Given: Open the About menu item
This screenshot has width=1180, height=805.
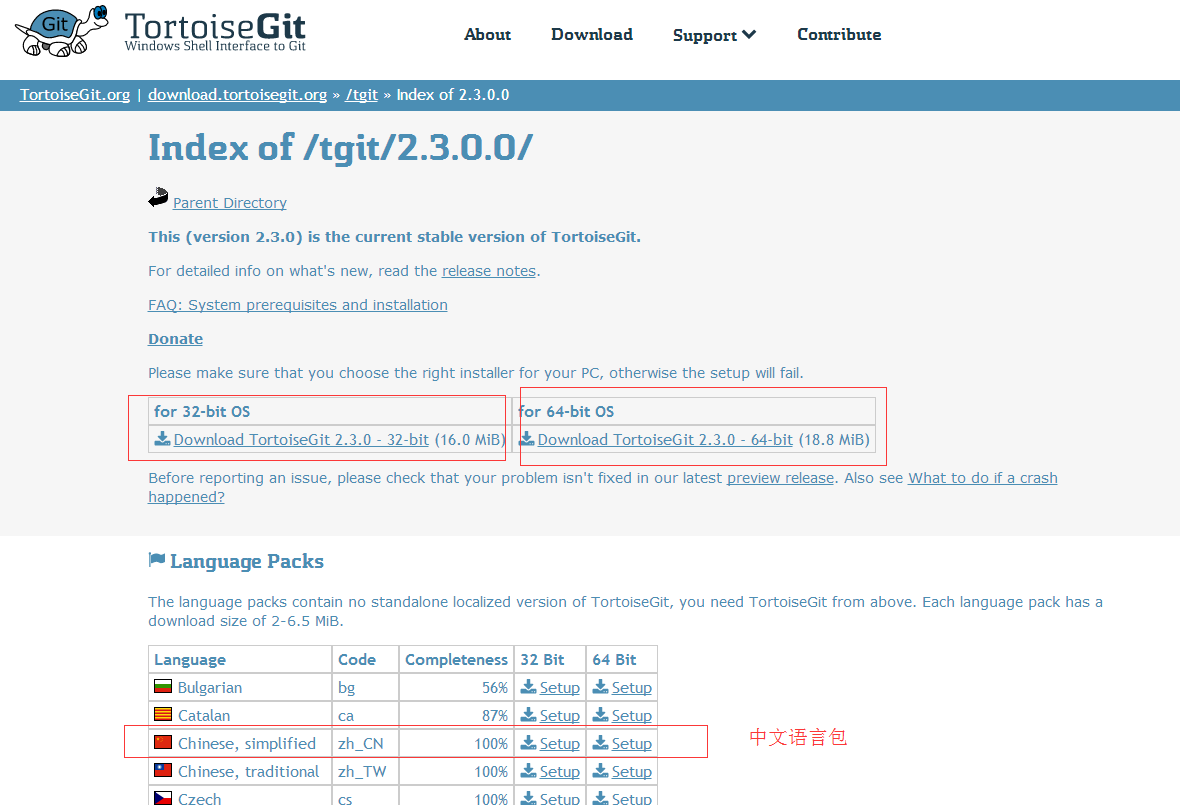Looking at the screenshot, I should (487, 34).
